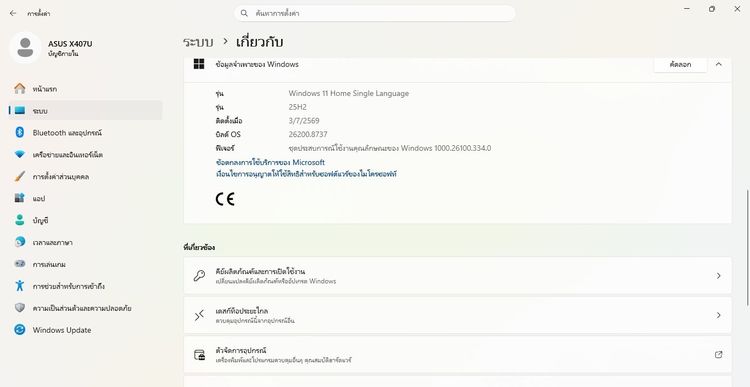Screen dimensions: 750x387
Task: Select the System item in sidebar
Action: [x=86, y=111]
